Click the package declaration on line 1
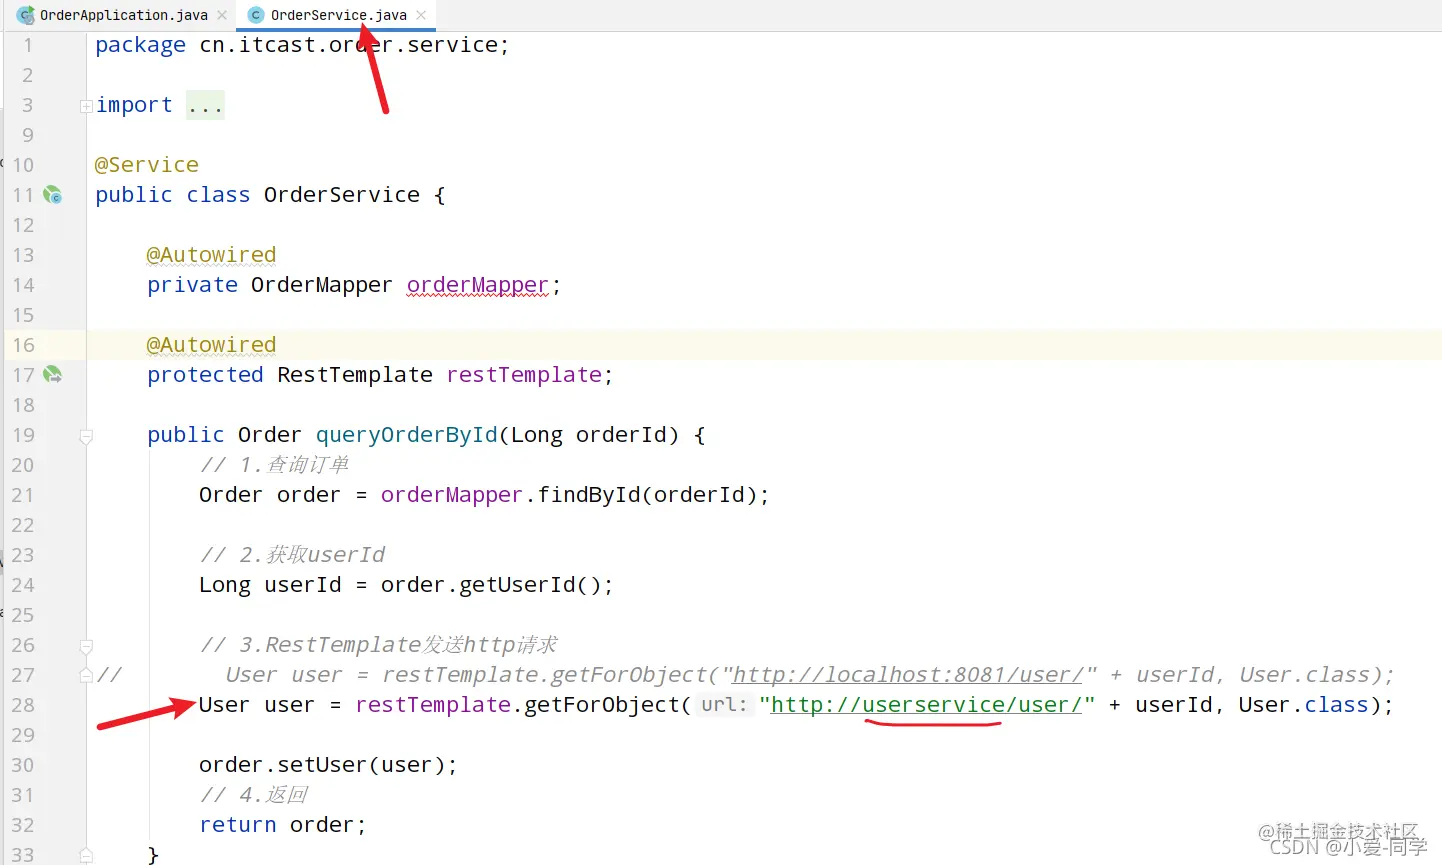1442x865 pixels. pyautogui.click(x=302, y=45)
